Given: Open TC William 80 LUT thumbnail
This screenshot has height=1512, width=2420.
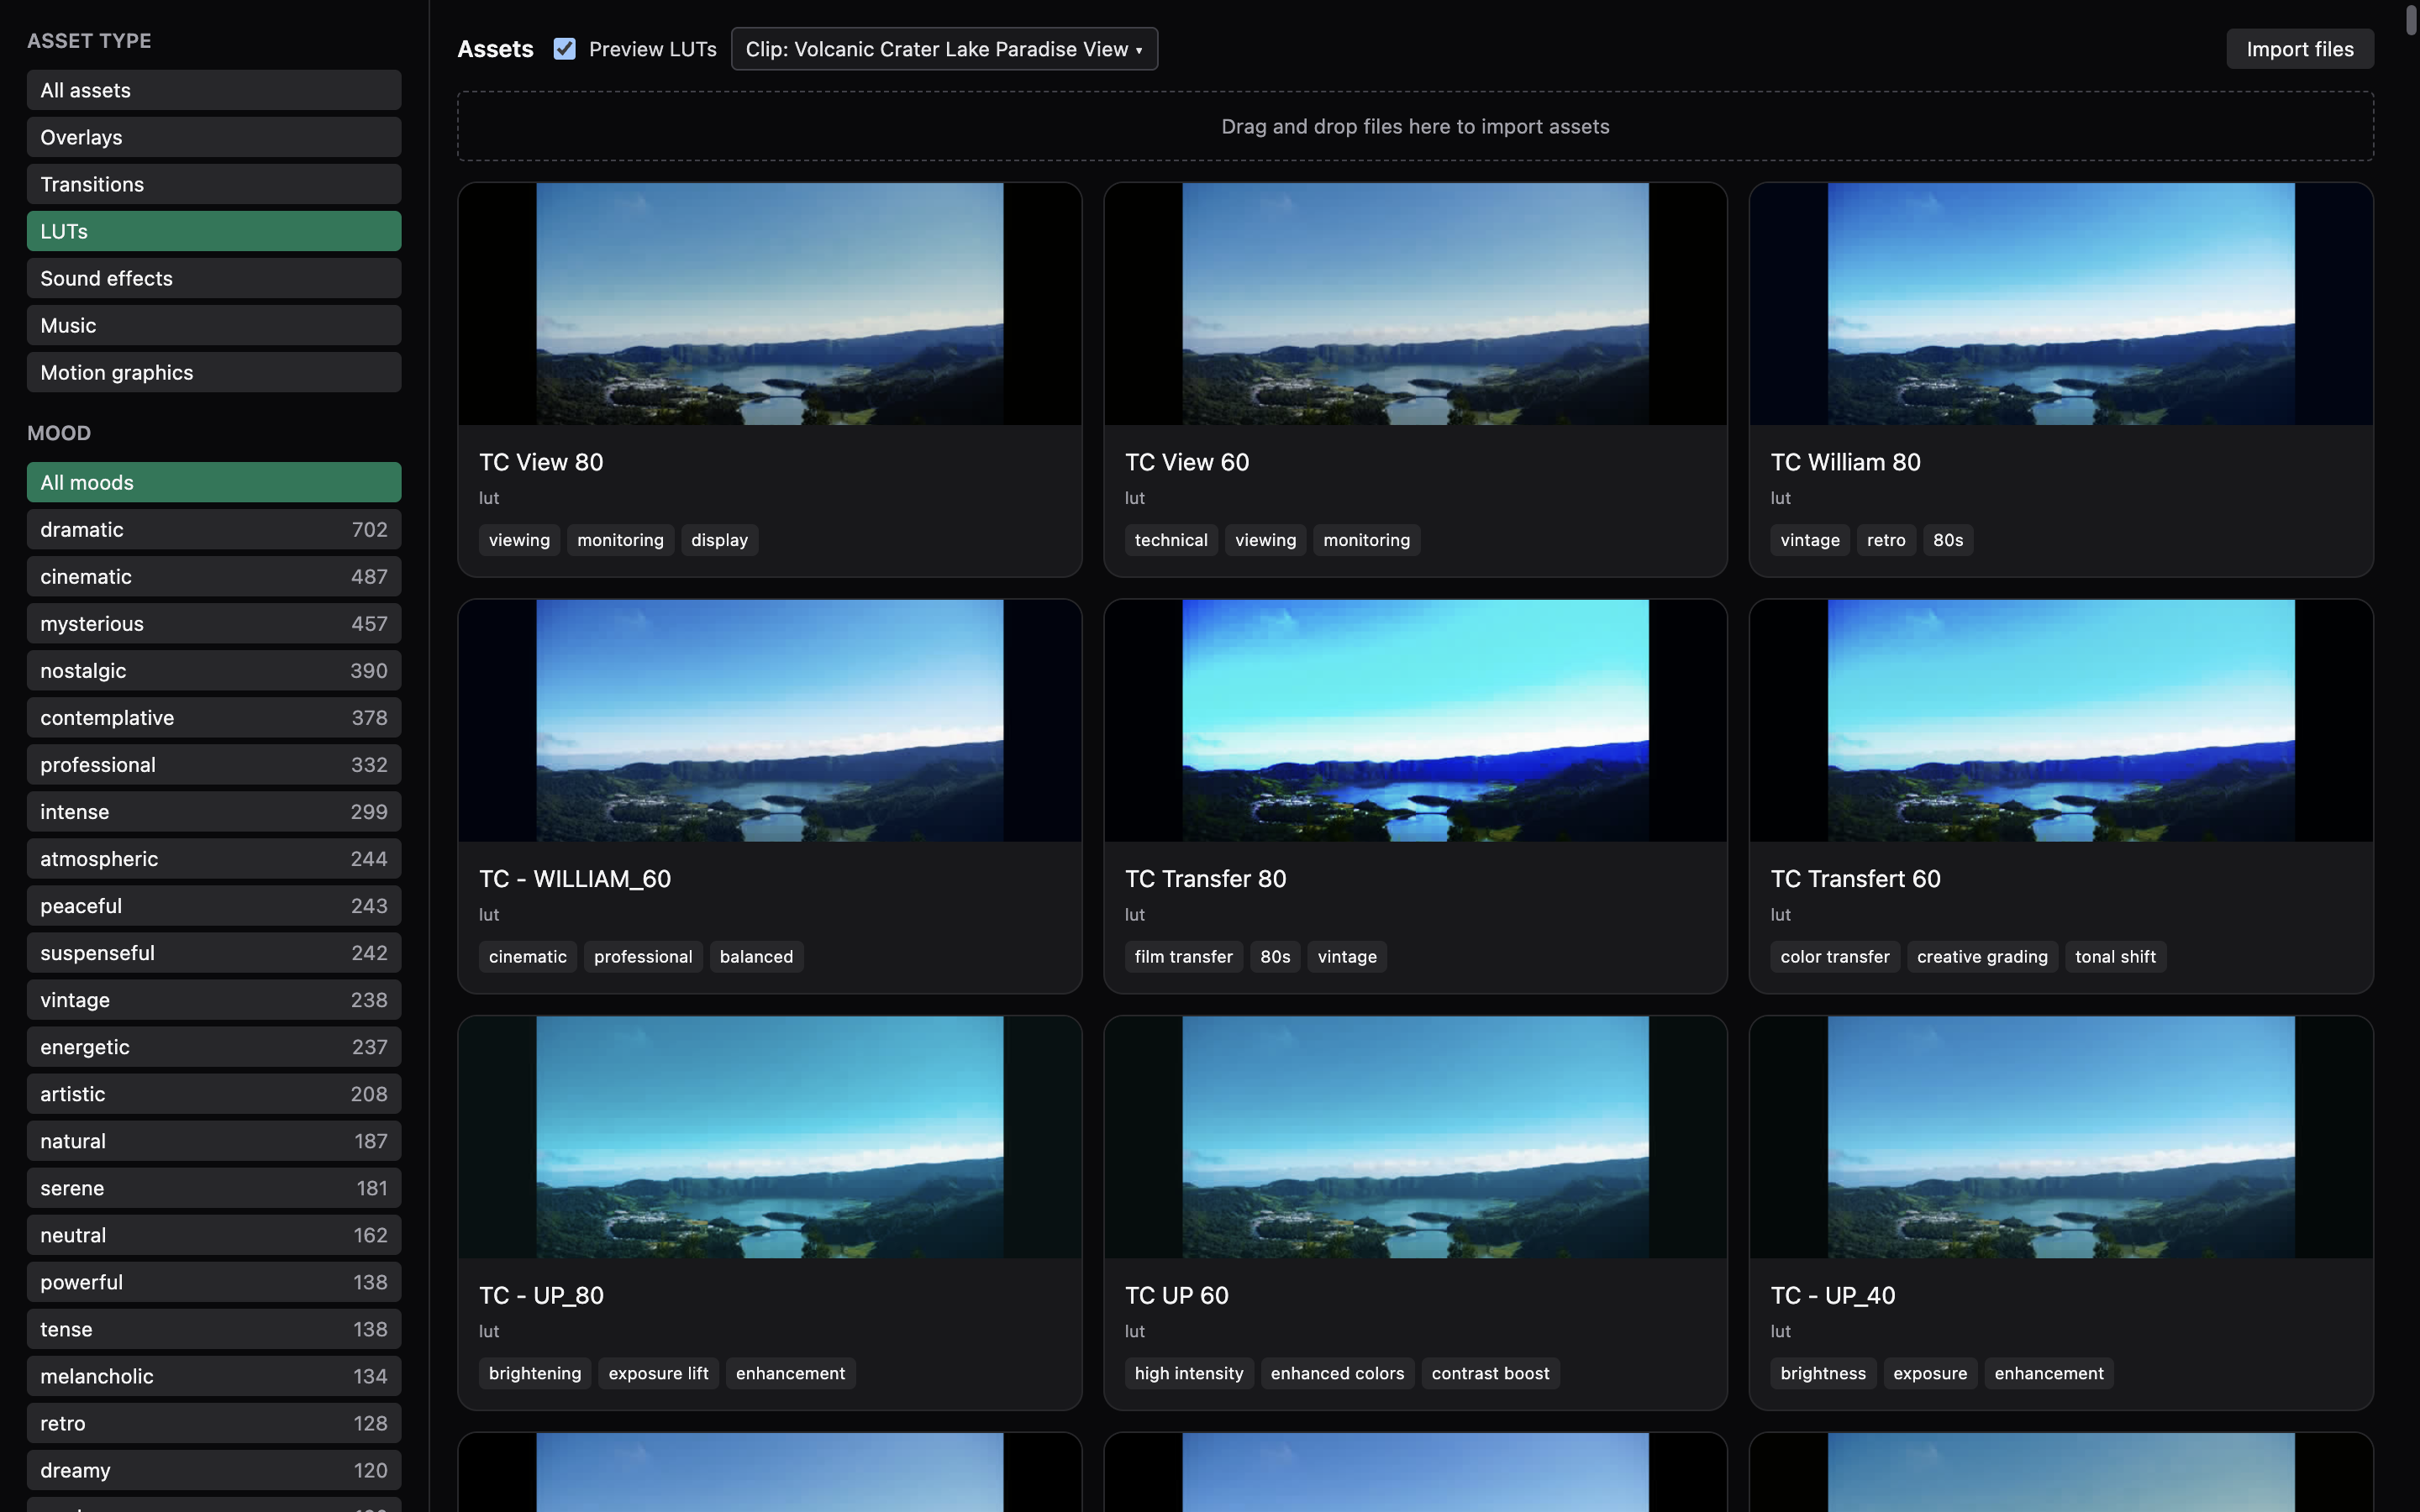Looking at the screenshot, I should pos(2061,304).
